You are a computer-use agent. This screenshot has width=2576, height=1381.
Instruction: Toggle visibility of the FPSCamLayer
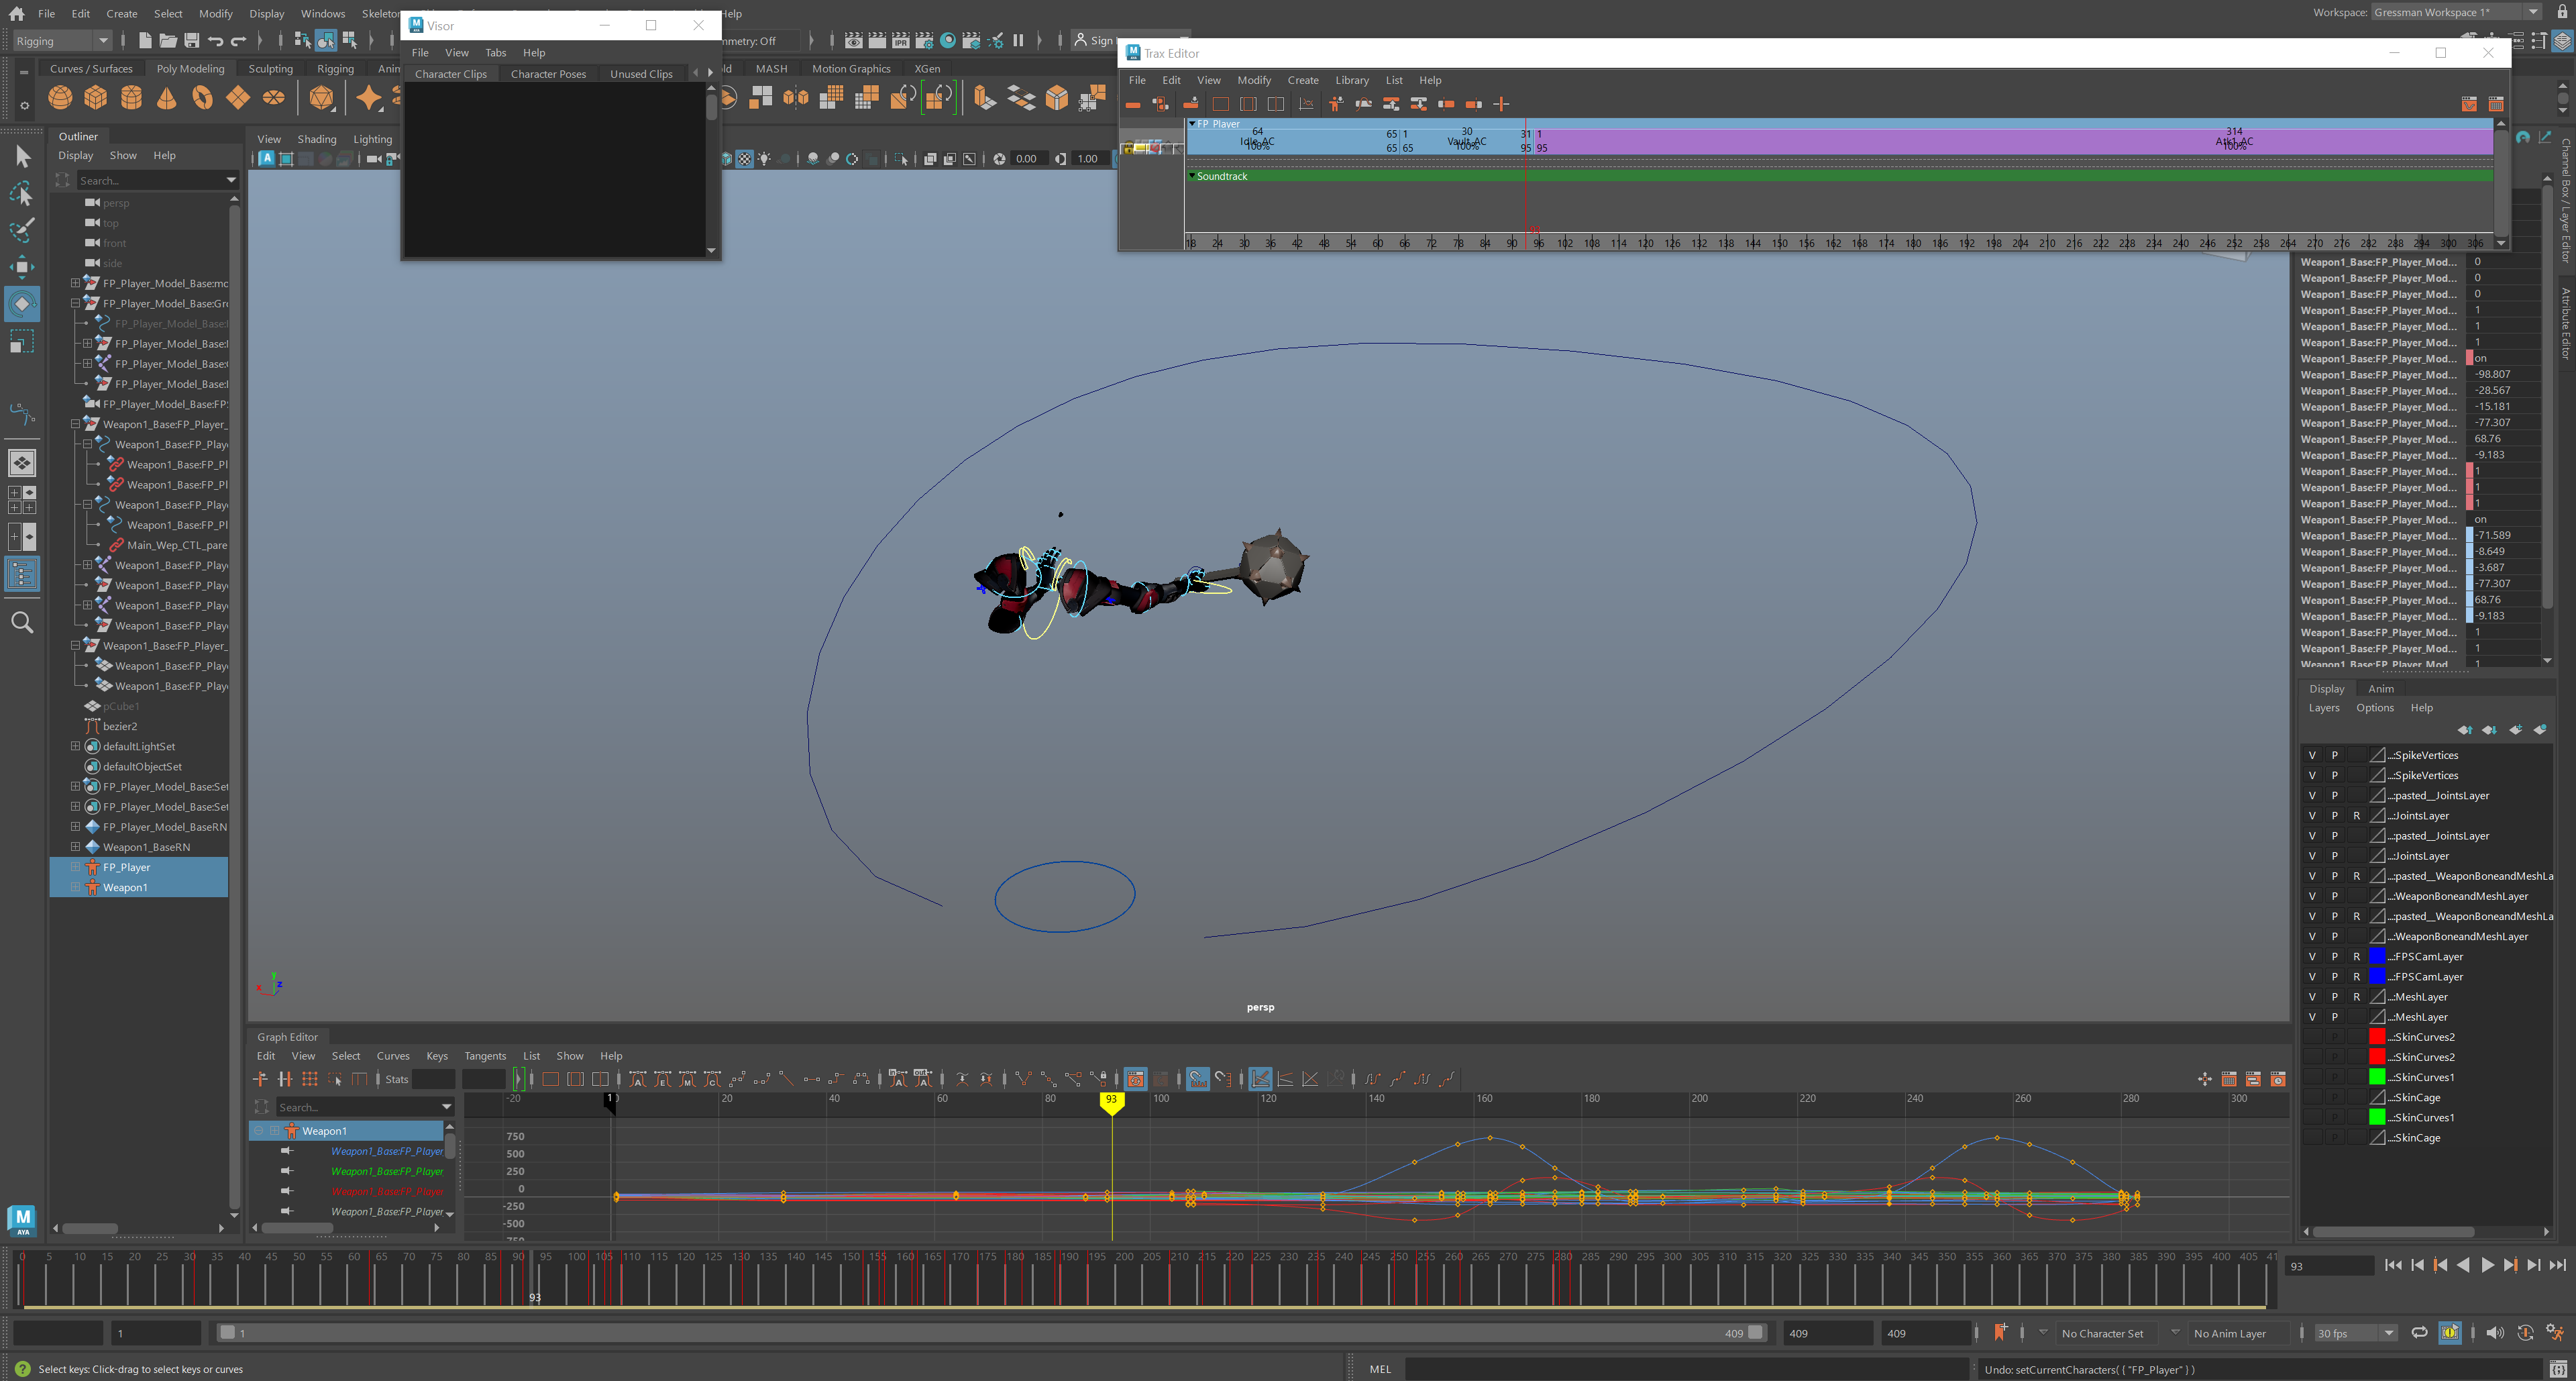2312,957
